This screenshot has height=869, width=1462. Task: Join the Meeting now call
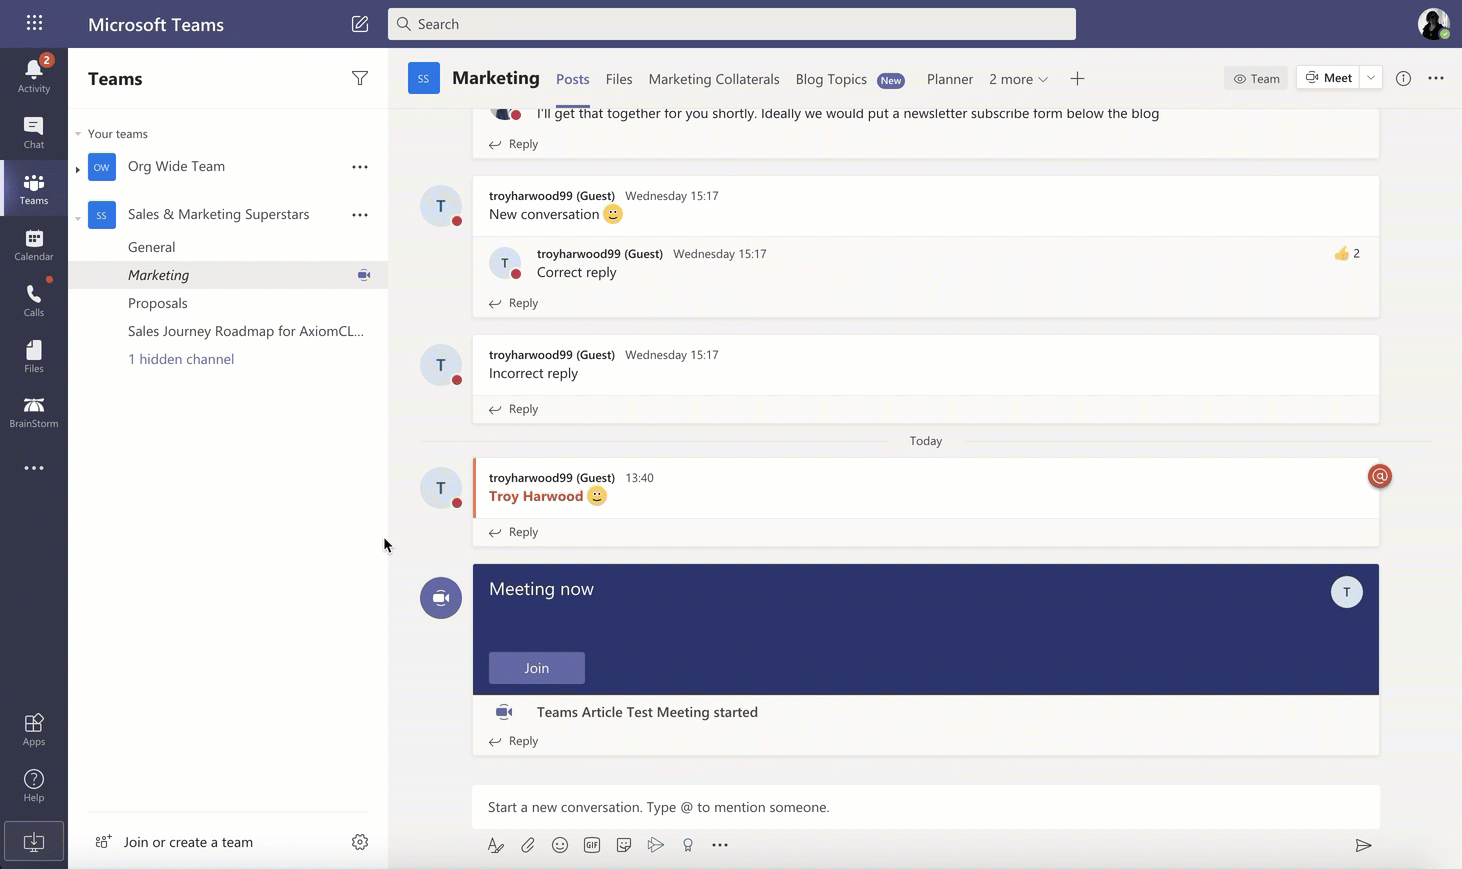click(537, 668)
